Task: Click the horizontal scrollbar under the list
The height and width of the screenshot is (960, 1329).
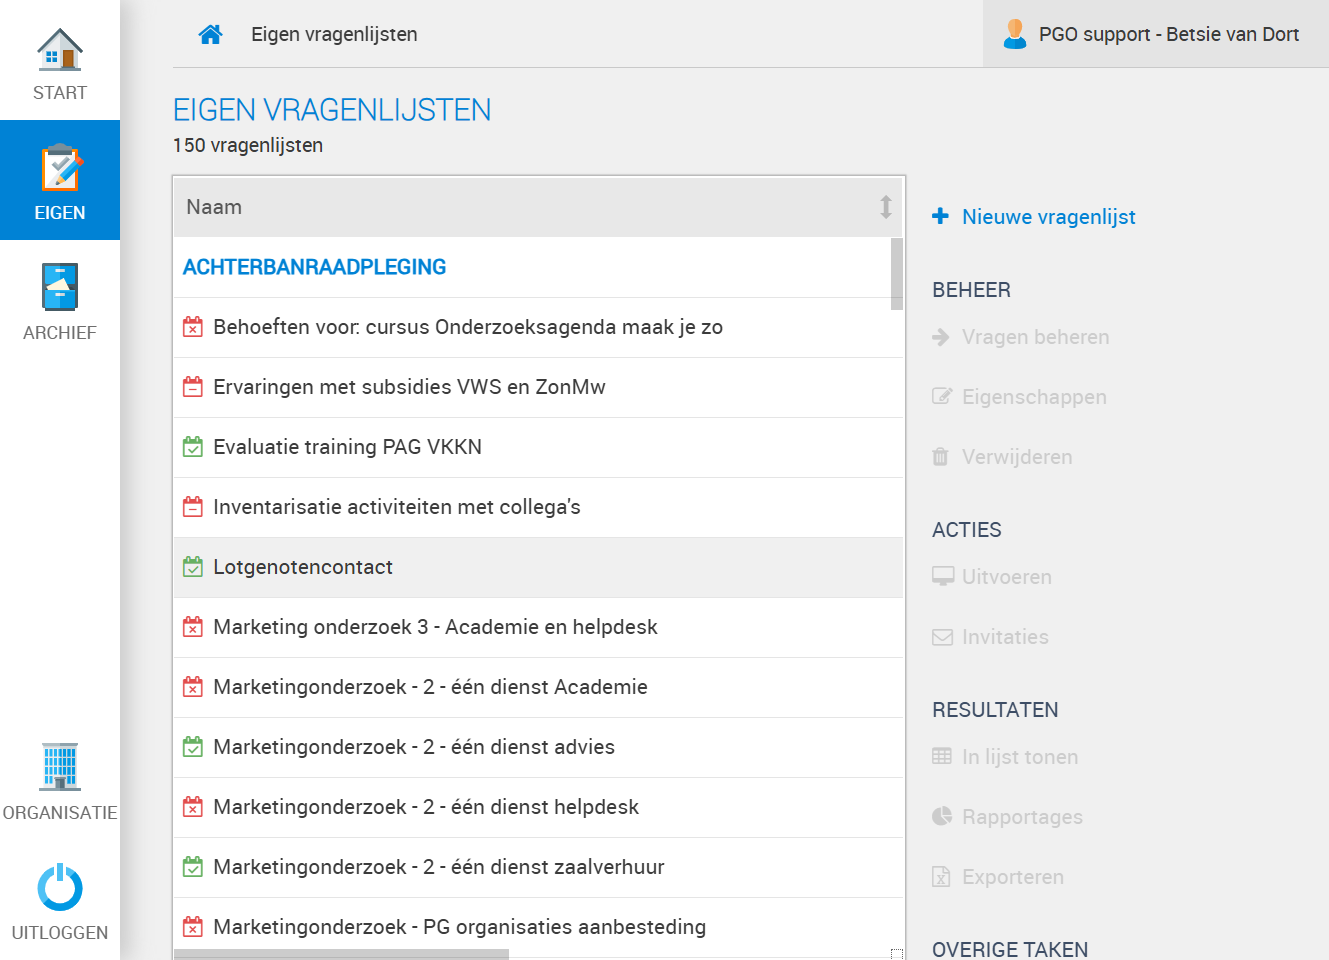Action: (x=341, y=954)
